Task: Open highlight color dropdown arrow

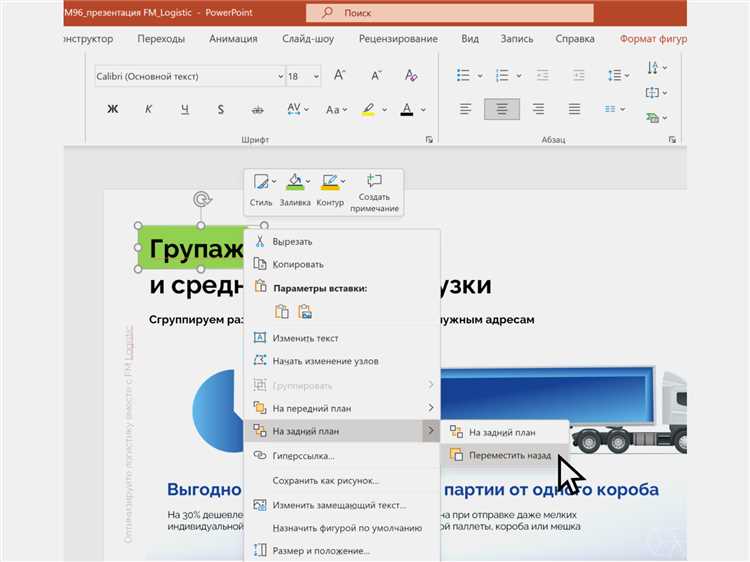Action: [384, 110]
